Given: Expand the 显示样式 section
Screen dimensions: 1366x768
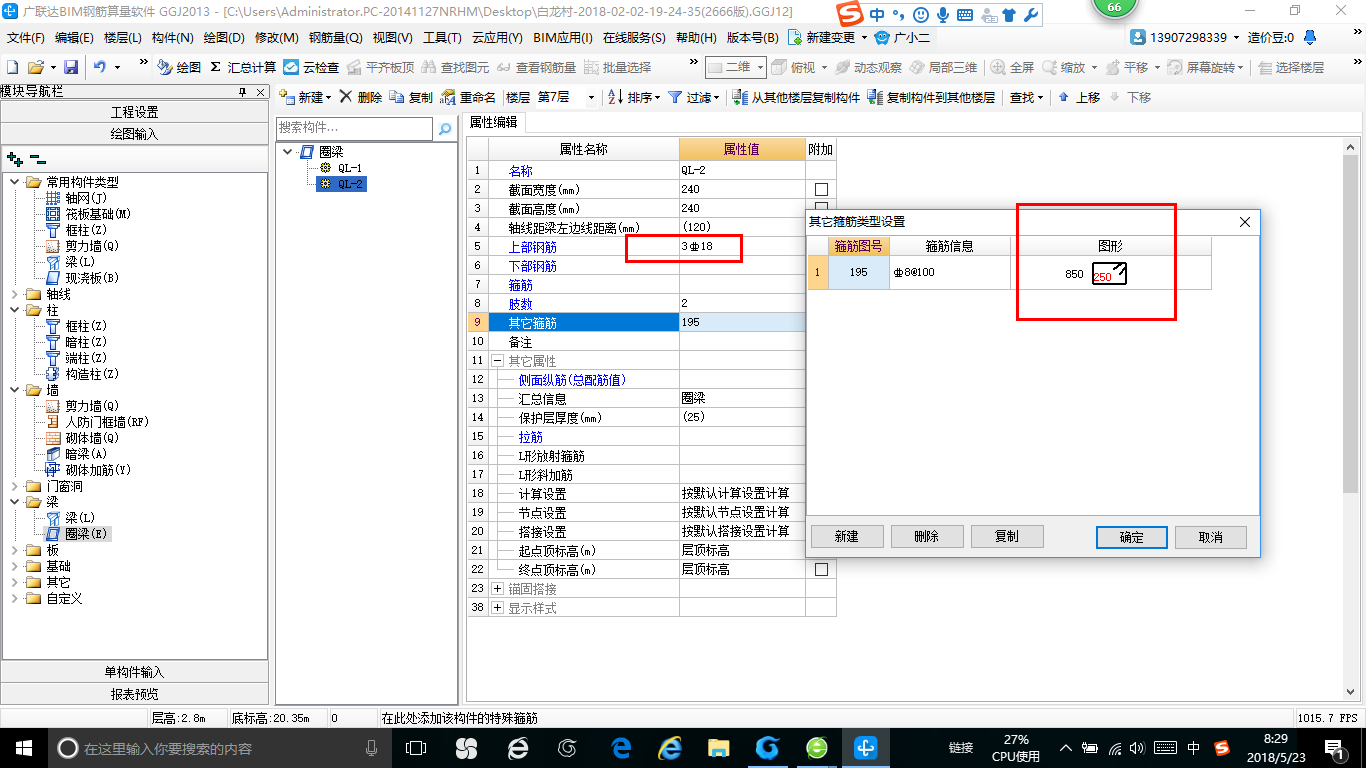Looking at the screenshot, I should [x=497, y=608].
